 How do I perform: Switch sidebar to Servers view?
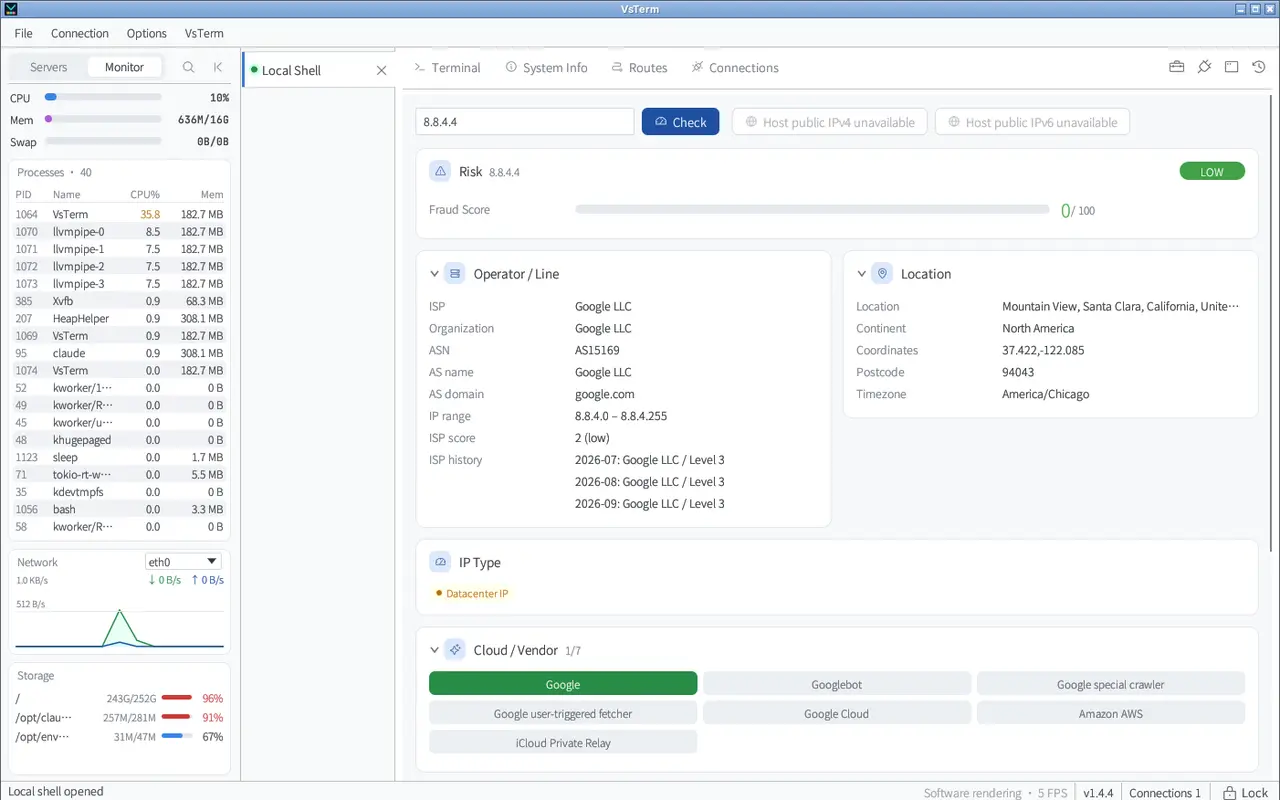pyautogui.click(x=48, y=67)
